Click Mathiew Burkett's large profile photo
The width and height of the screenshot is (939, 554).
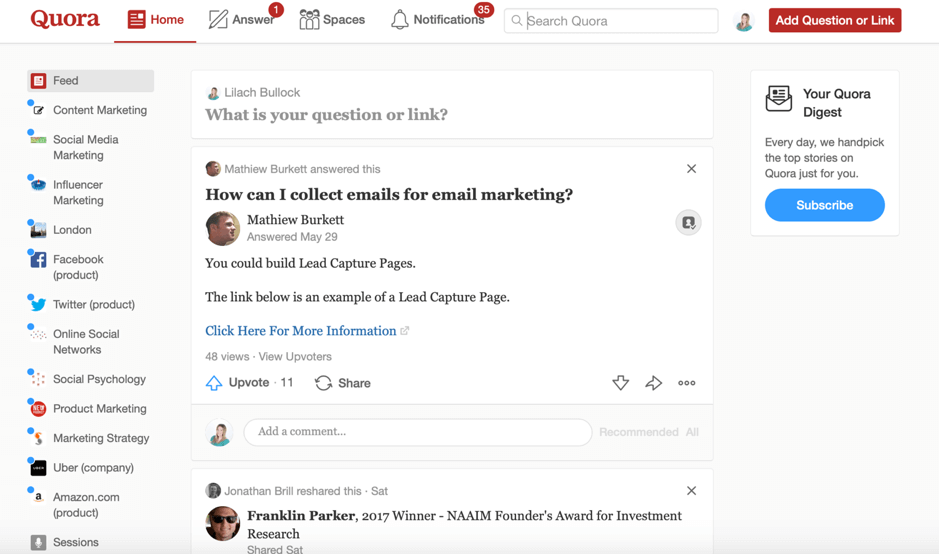tap(222, 228)
